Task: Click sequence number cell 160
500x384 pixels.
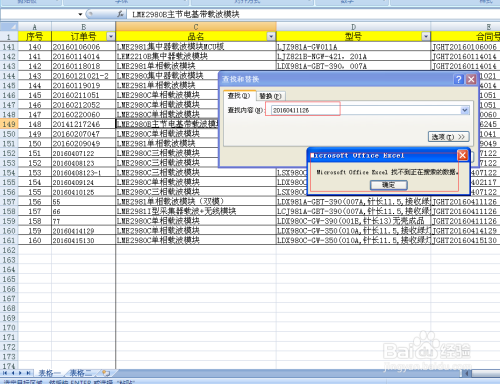Action: (x=35, y=240)
